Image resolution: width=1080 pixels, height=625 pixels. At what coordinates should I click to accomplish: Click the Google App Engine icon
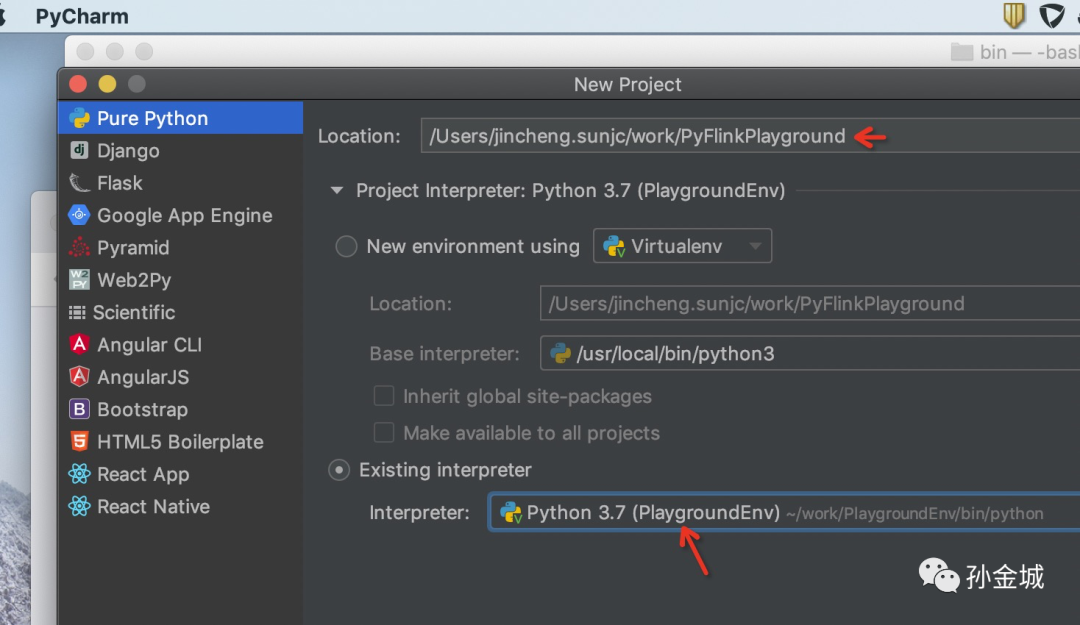tap(79, 215)
